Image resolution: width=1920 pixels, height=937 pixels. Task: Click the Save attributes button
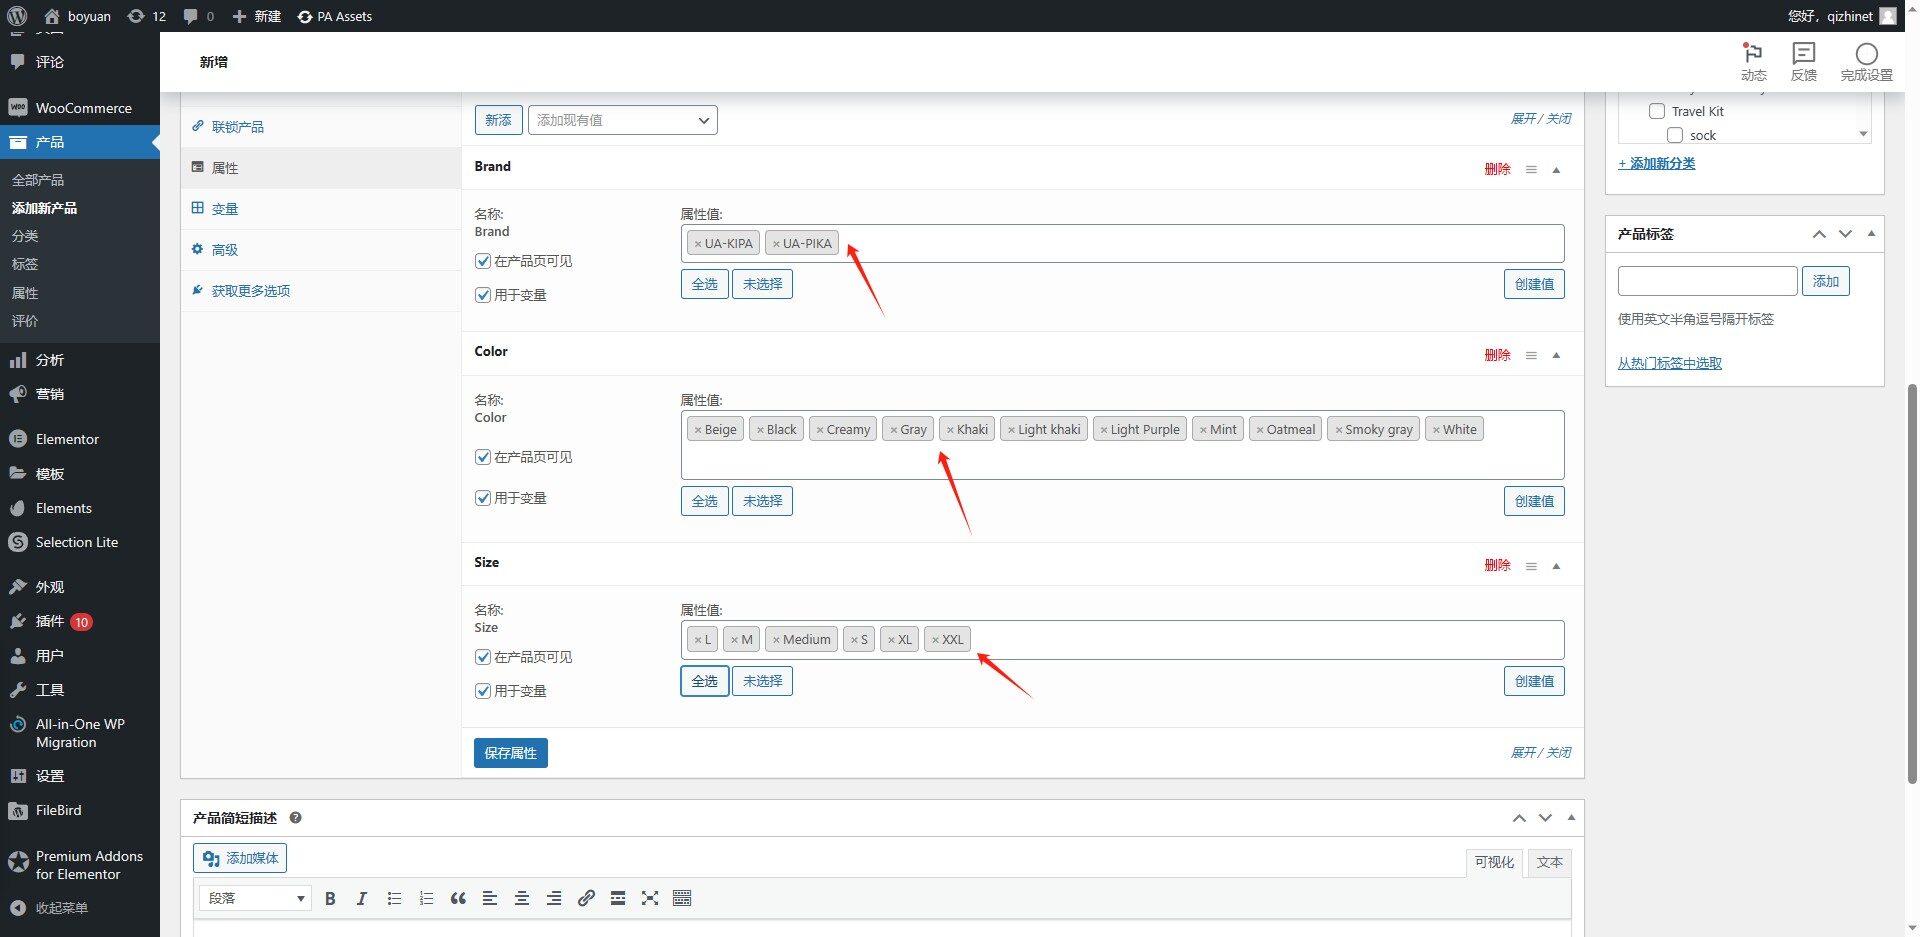[510, 753]
